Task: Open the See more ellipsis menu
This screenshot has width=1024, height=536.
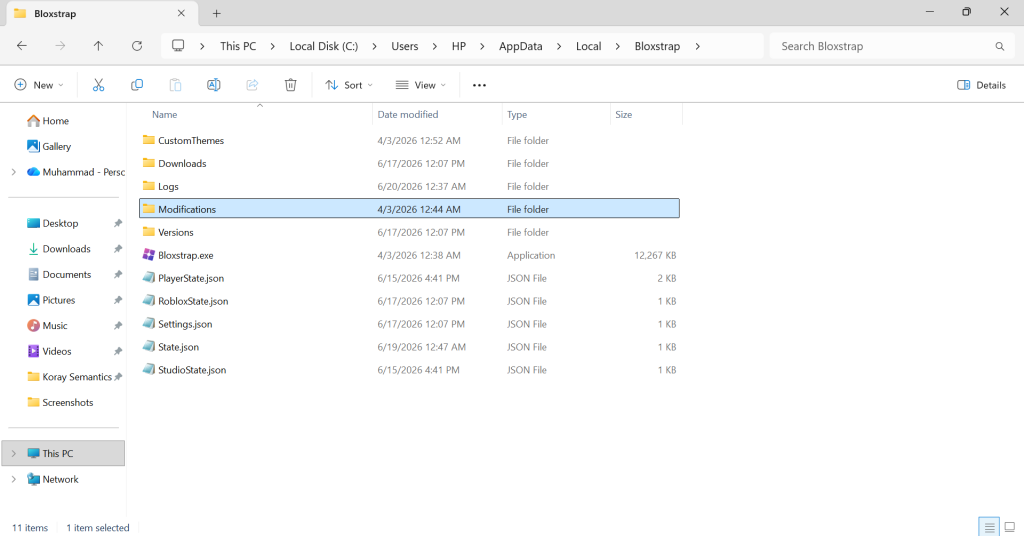Action: (x=479, y=85)
